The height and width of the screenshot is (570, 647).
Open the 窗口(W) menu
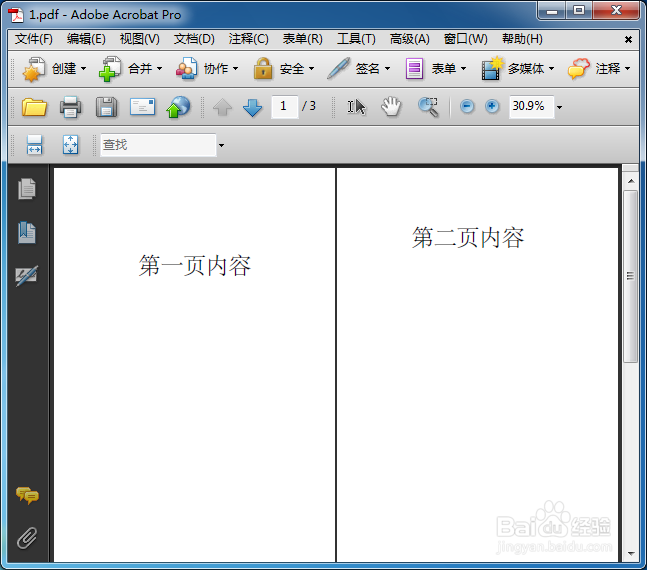465,39
